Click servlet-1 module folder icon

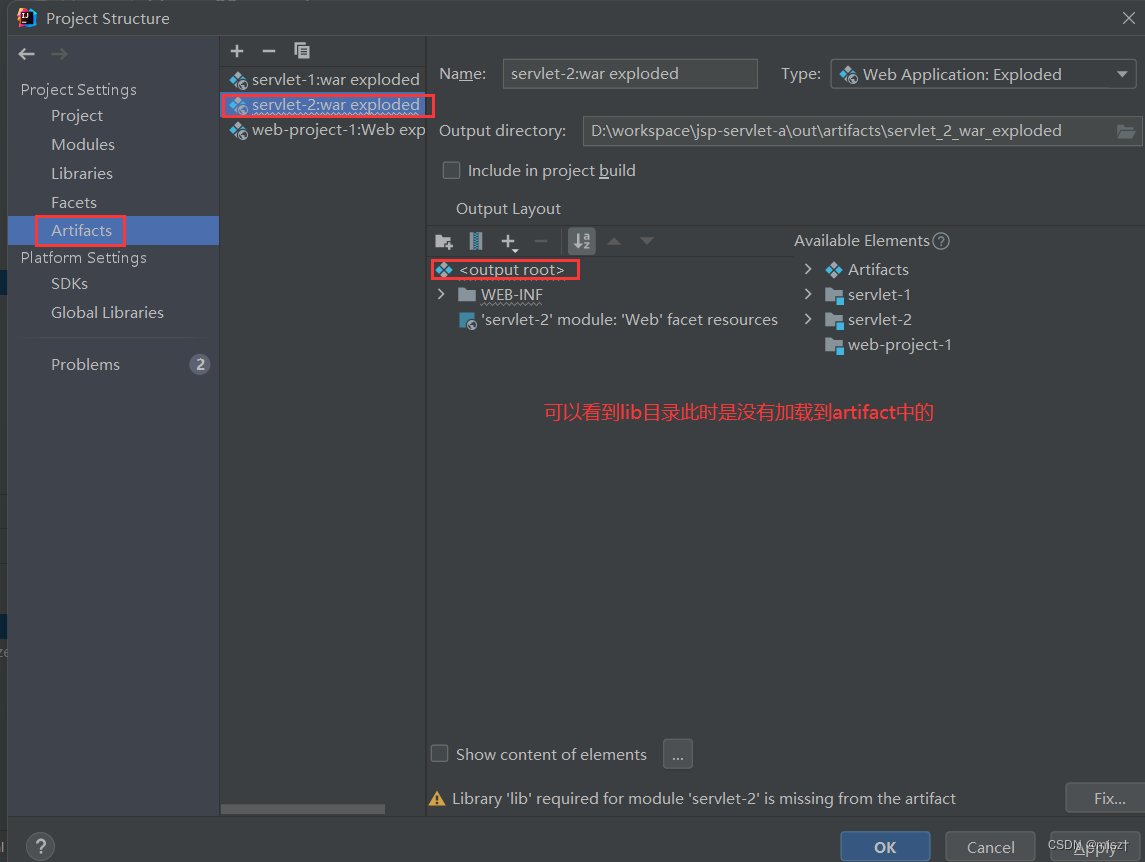[x=834, y=295]
